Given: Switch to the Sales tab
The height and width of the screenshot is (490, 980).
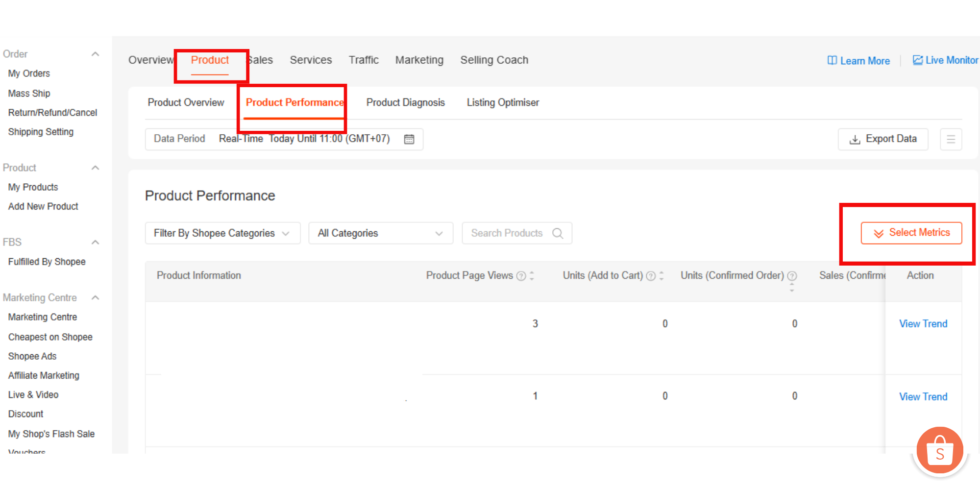Looking at the screenshot, I should pos(259,60).
